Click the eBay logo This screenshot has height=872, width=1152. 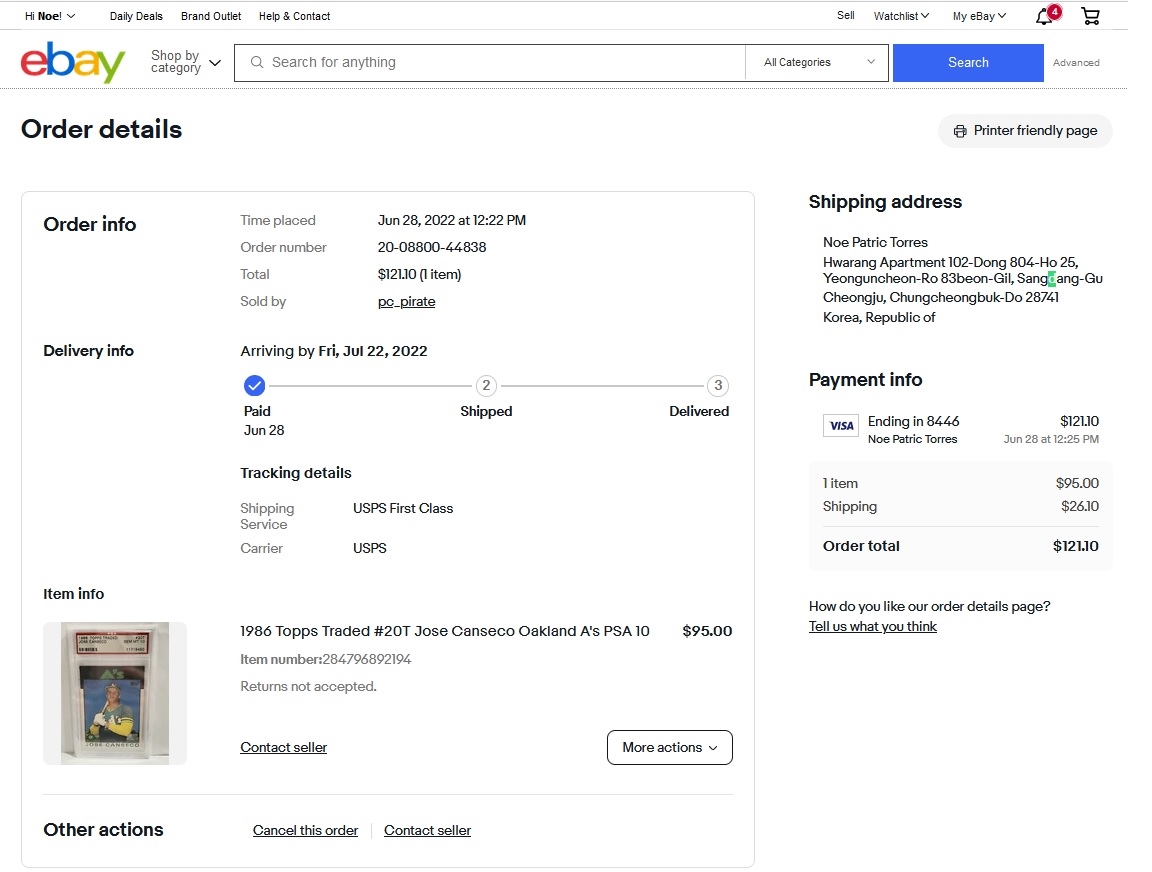[73, 62]
